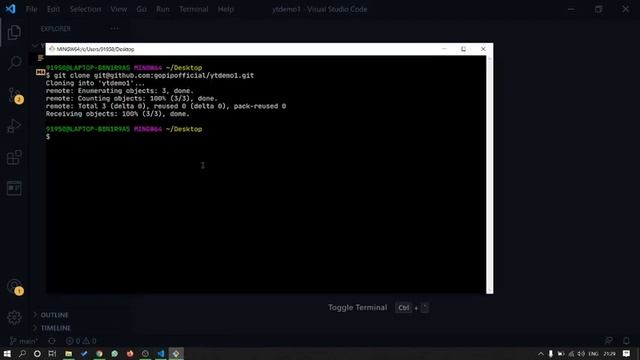Open the Terminal menu
Viewport: 640px width, 360px height.
click(x=193, y=9)
